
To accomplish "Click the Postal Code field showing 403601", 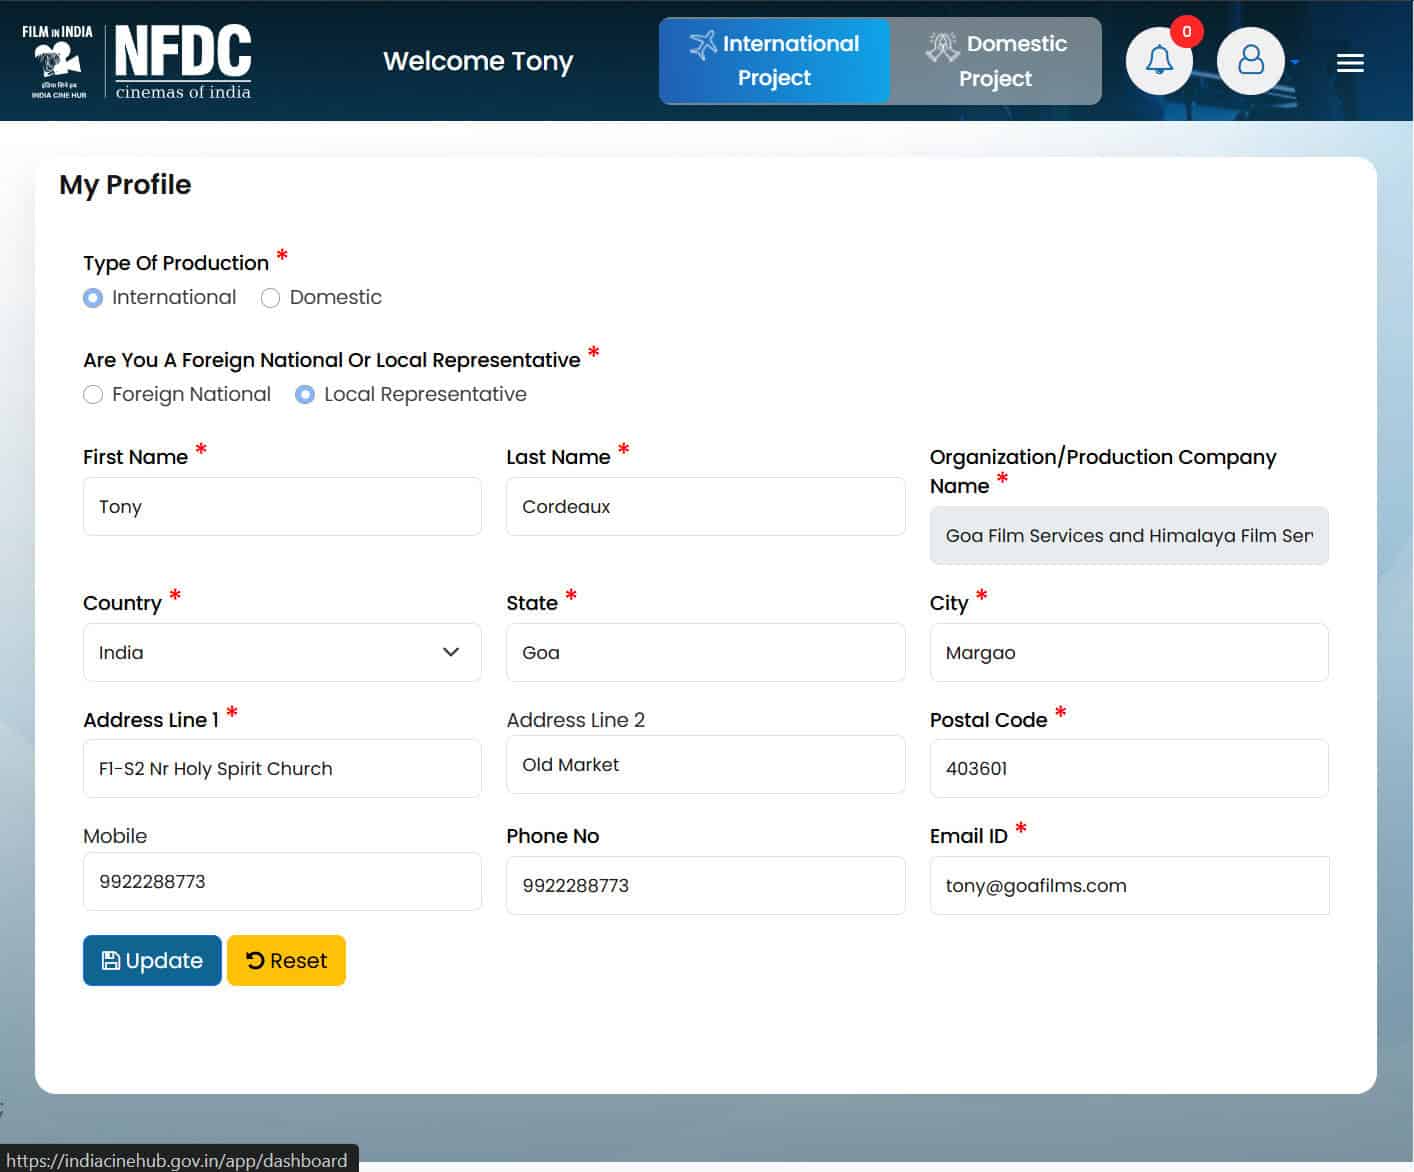I will 1129,768.
